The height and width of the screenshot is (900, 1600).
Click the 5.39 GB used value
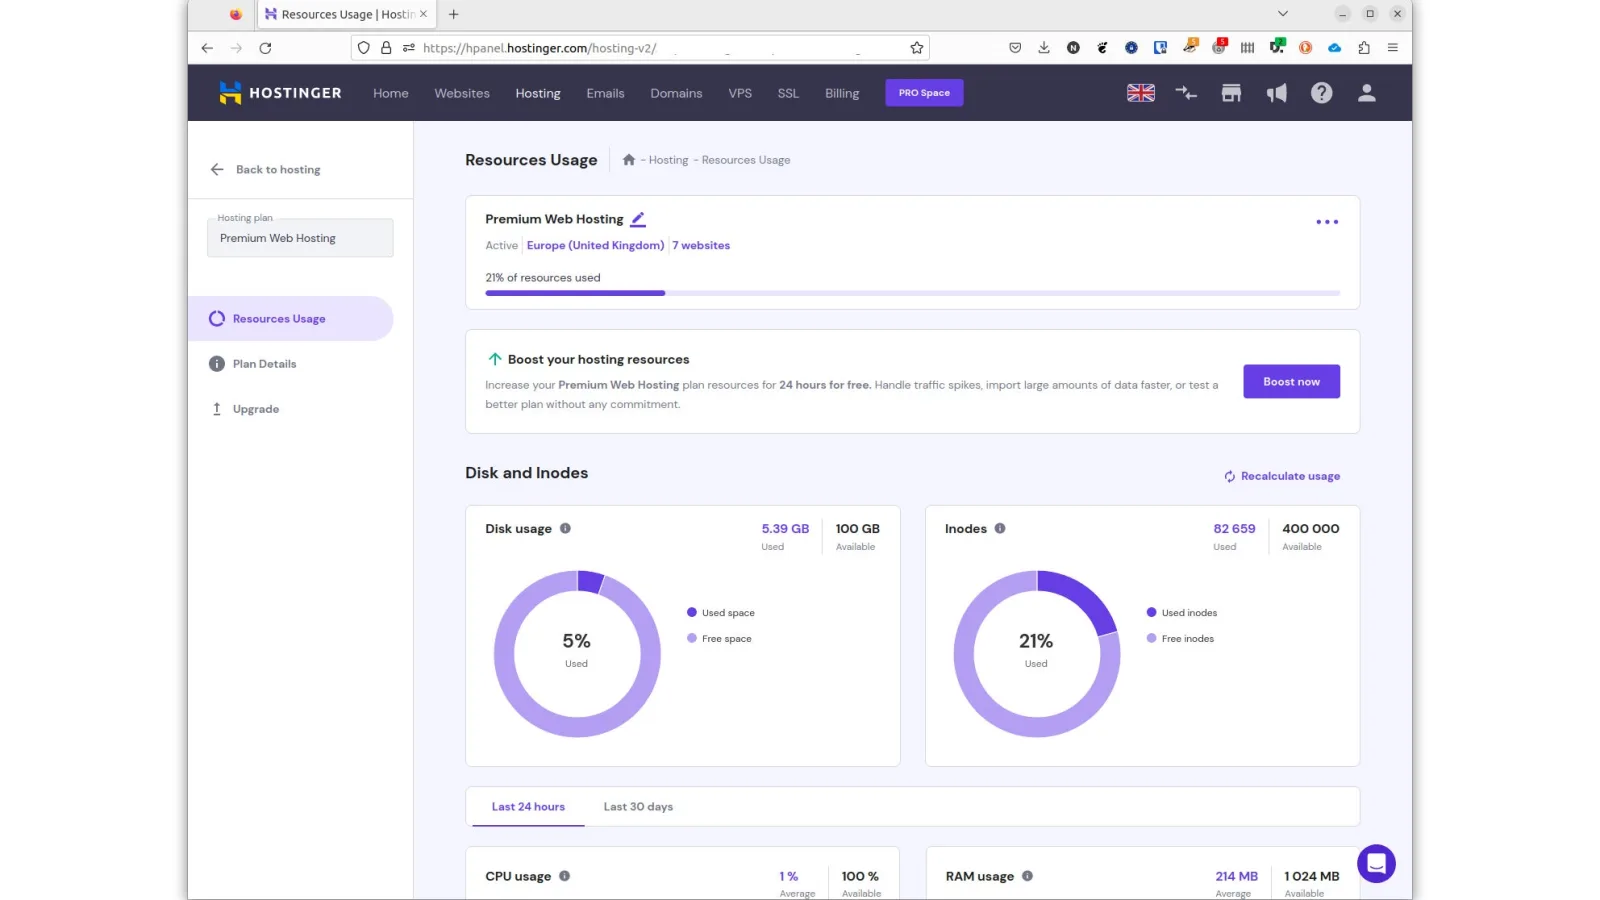(785, 528)
